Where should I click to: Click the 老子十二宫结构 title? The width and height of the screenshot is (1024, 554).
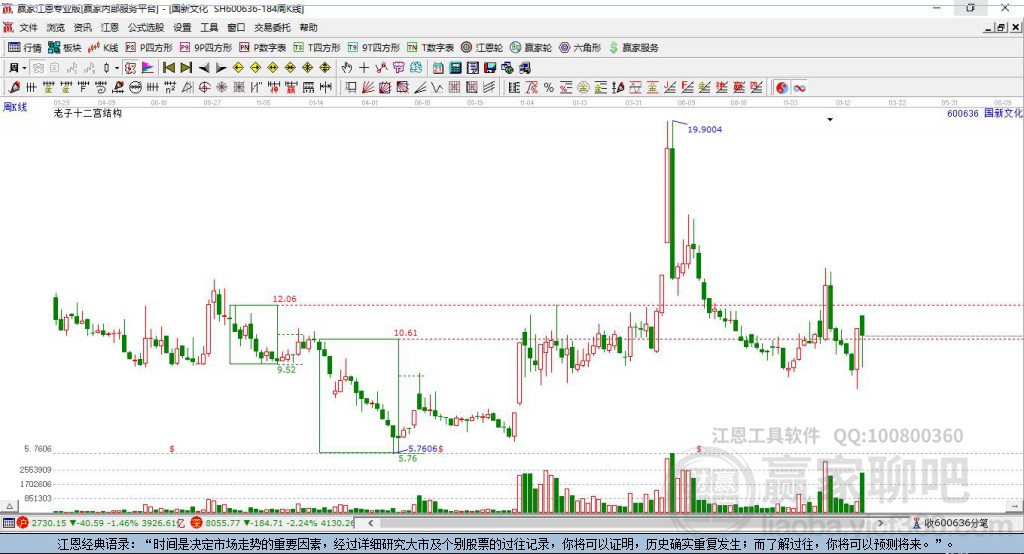click(x=88, y=113)
